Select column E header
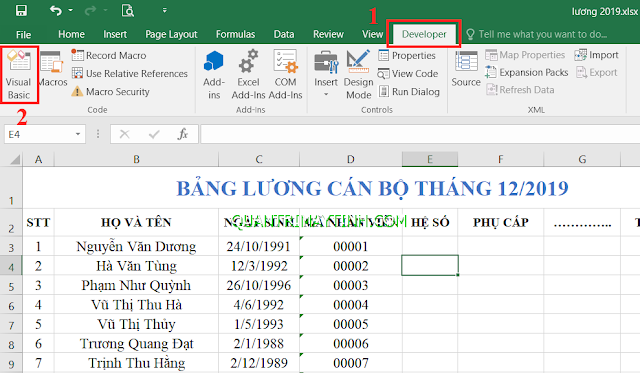The width and height of the screenshot is (640, 373). [430, 159]
